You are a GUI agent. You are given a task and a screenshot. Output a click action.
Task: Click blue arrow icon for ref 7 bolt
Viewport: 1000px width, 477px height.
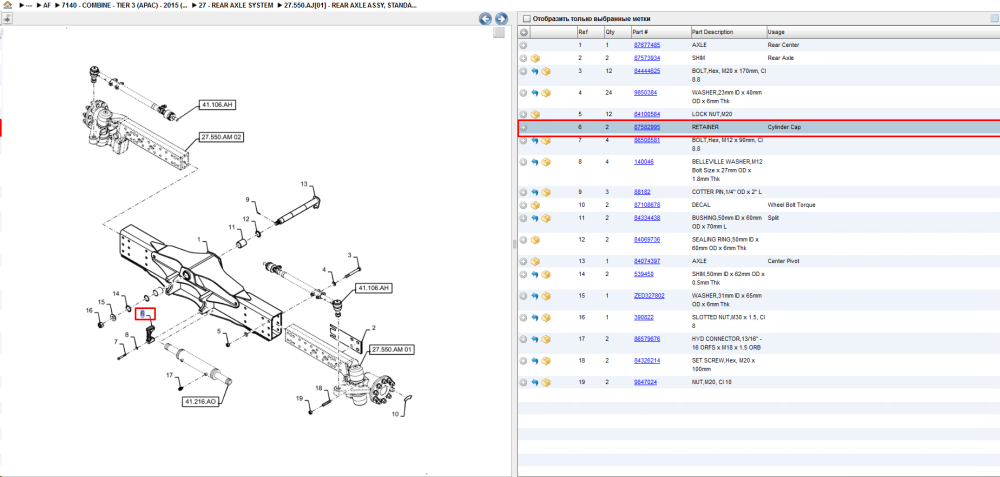[535, 140]
